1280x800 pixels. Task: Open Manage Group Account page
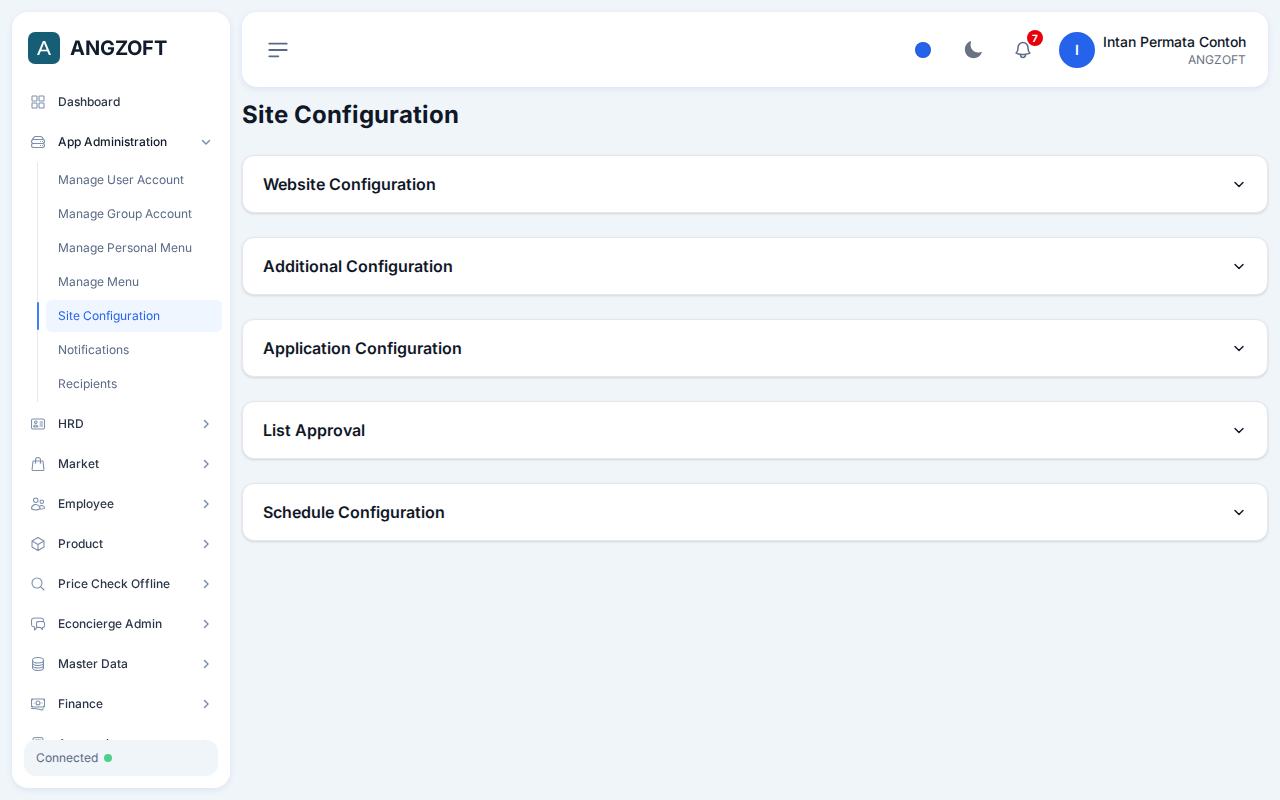[134, 214]
